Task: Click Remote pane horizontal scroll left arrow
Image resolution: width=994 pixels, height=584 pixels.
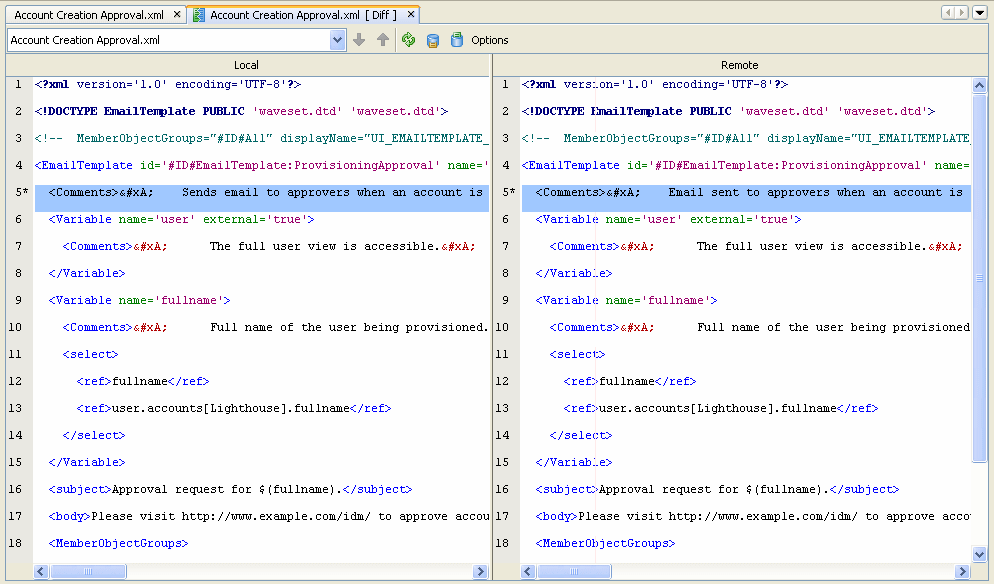Action: 528,571
